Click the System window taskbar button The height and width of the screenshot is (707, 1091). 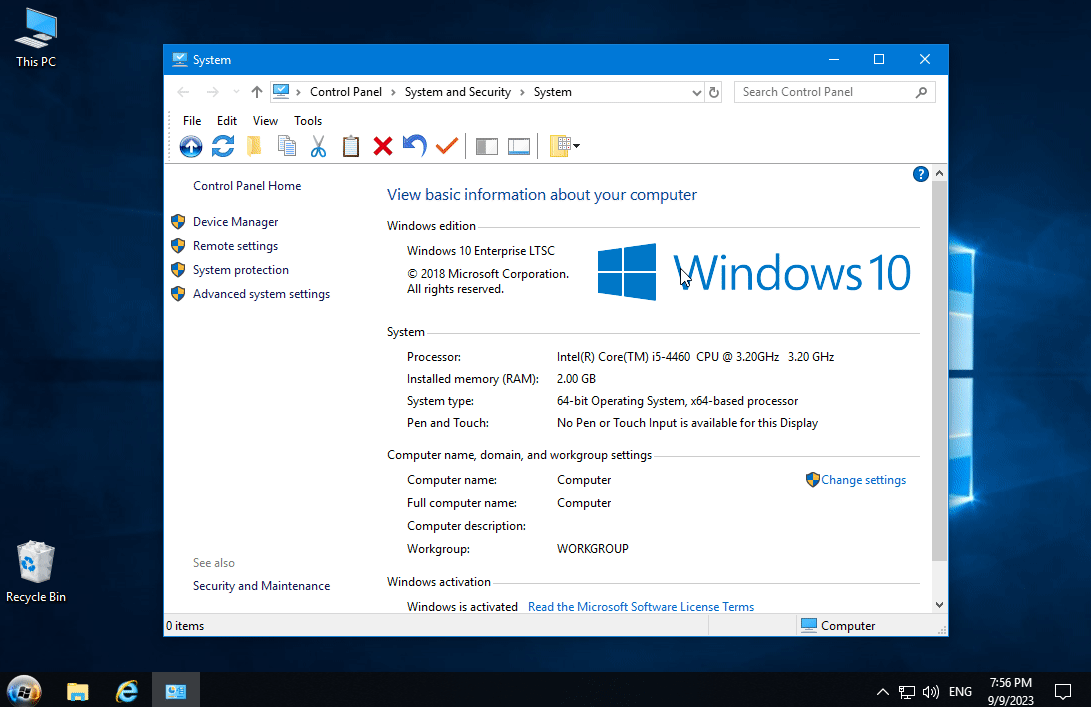pos(176,691)
